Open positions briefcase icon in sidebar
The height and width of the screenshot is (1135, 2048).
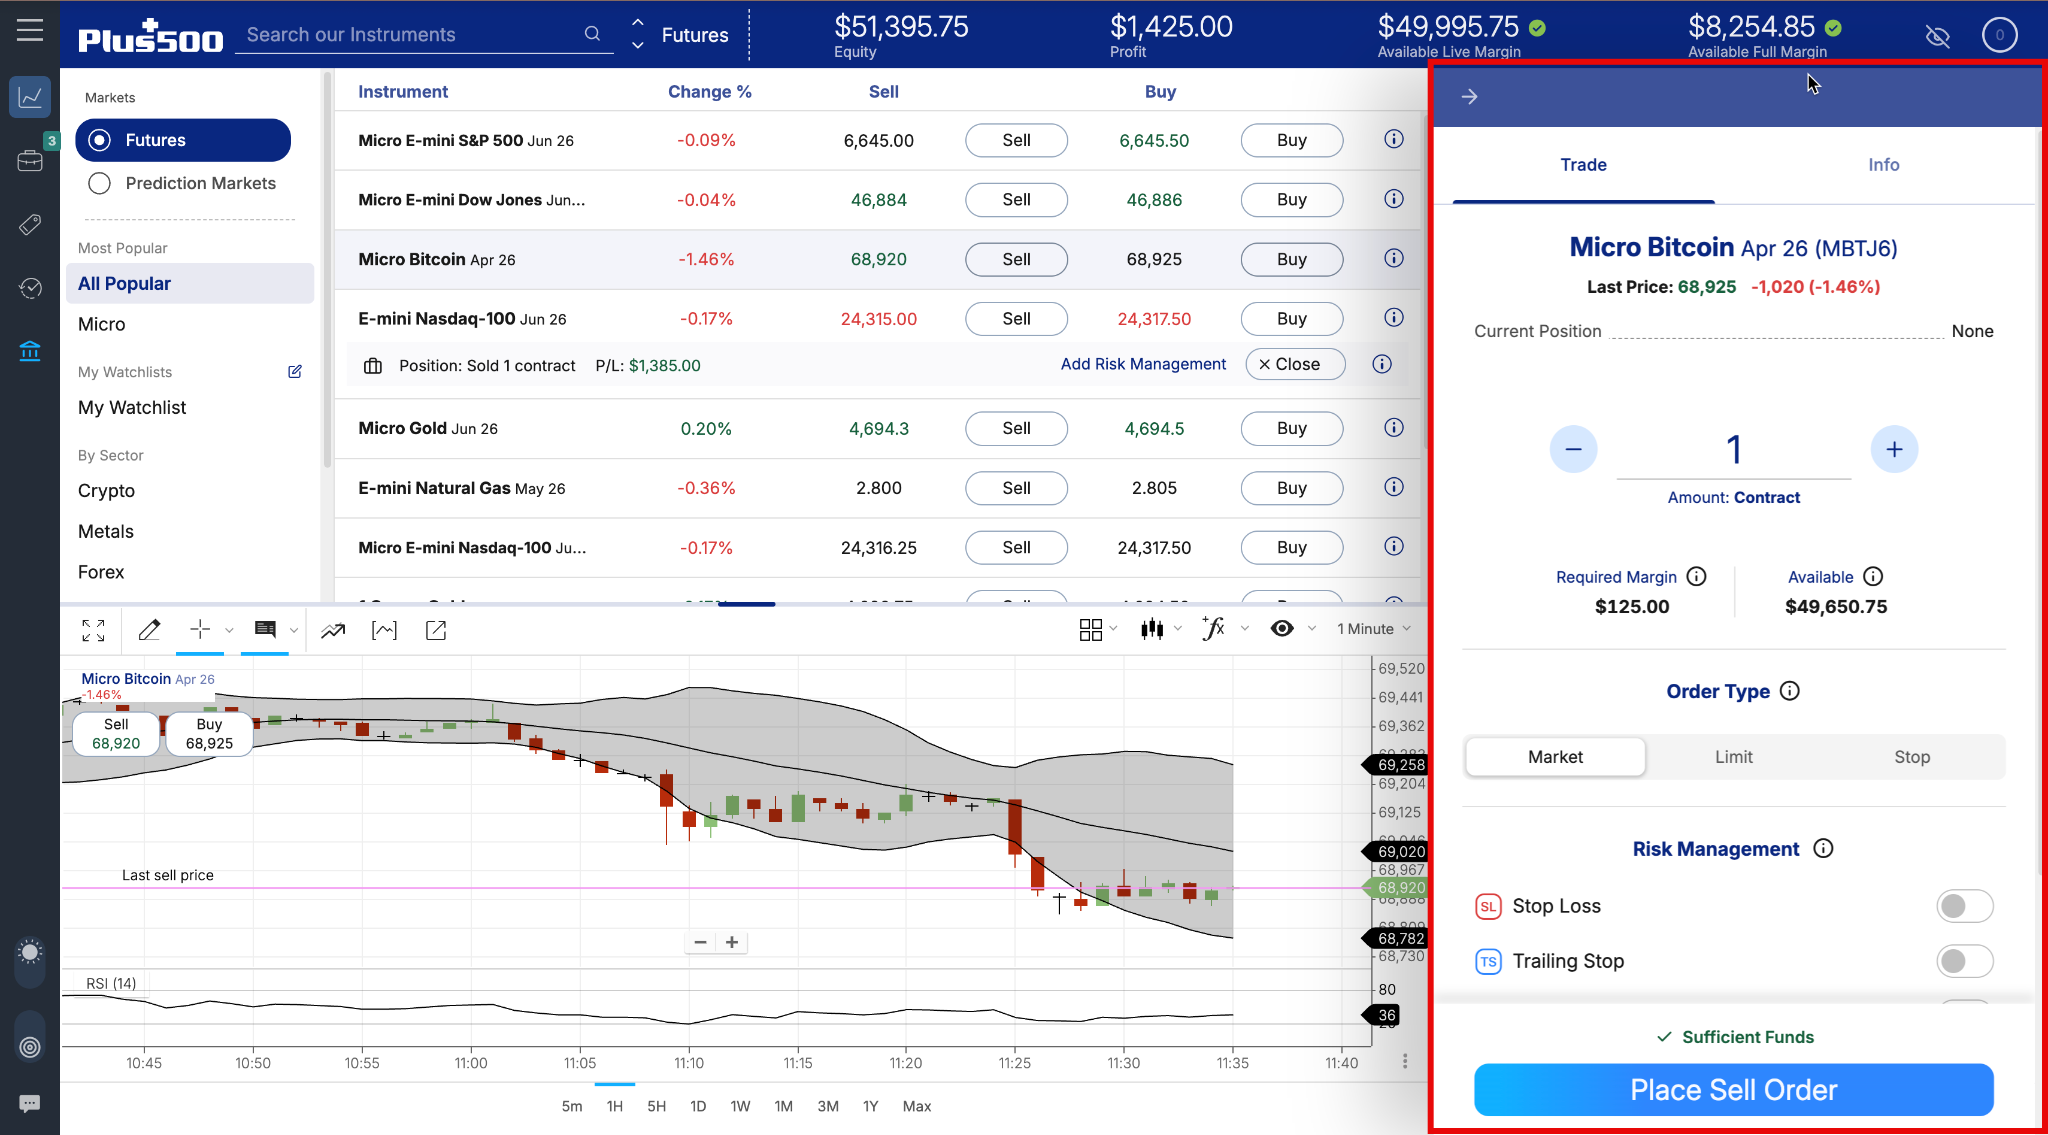click(30, 160)
